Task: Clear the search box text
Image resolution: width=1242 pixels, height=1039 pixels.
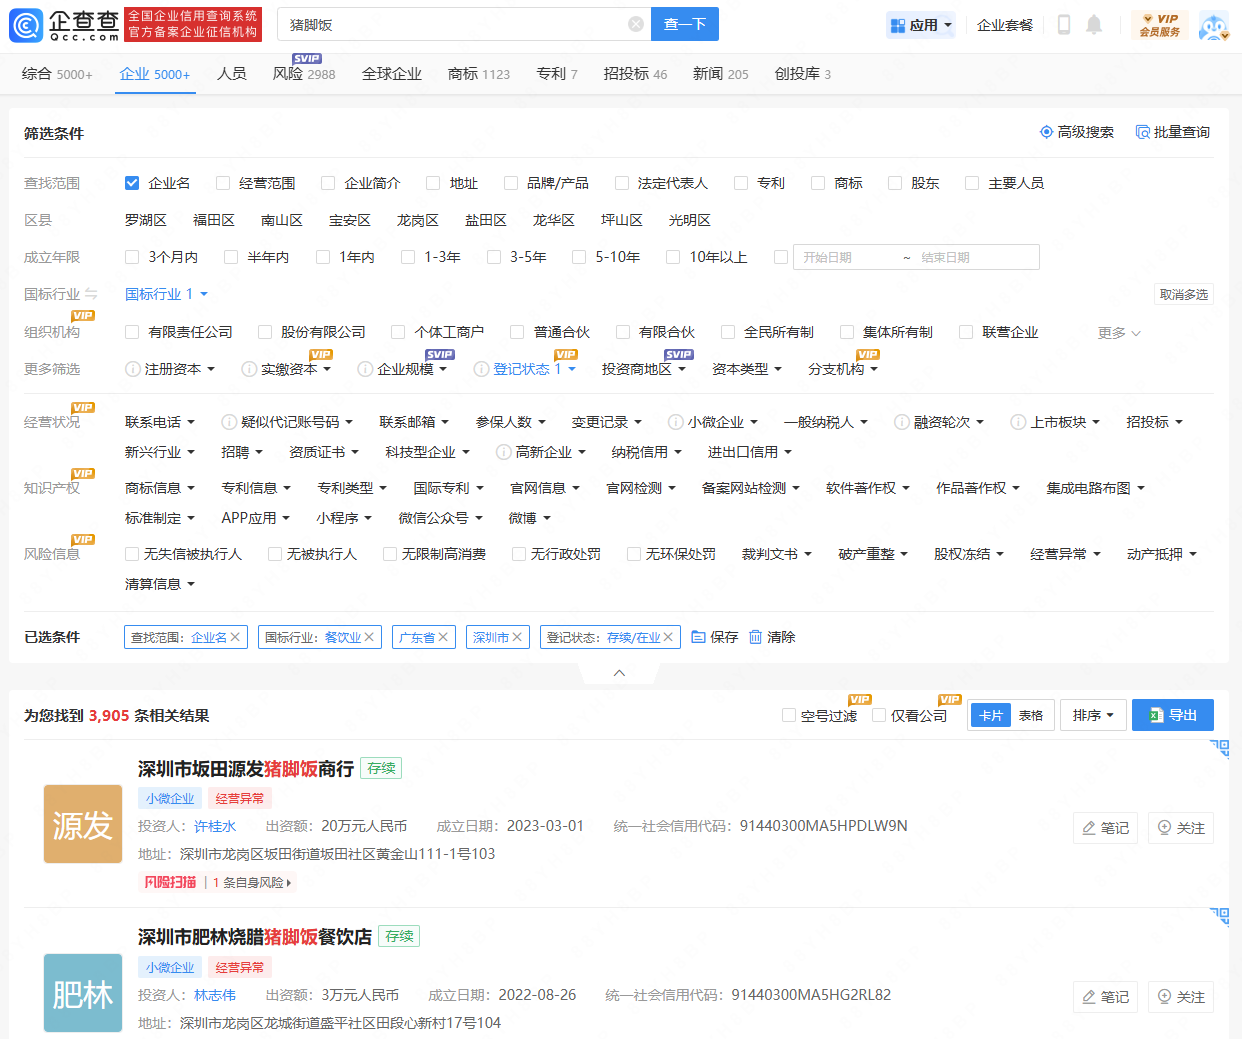Action: tap(636, 24)
